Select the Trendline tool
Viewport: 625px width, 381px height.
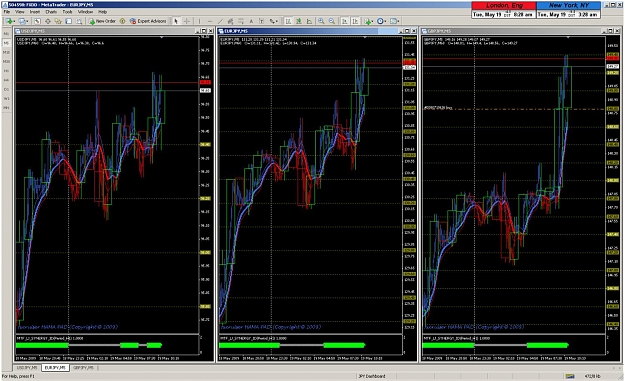[x=220, y=21]
